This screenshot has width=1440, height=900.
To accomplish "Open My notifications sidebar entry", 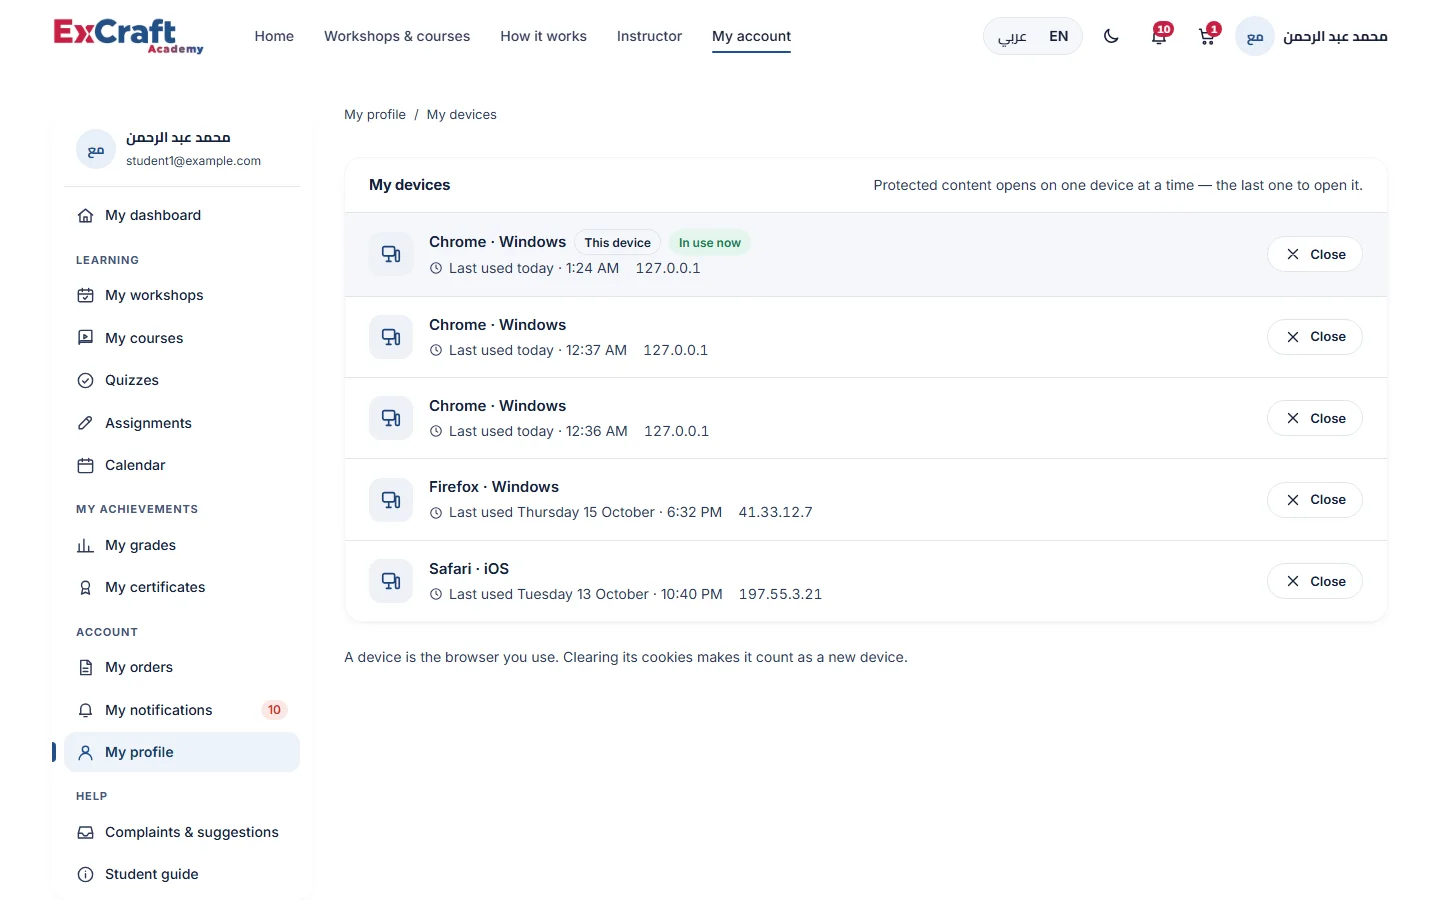I will click(x=182, y=710).
